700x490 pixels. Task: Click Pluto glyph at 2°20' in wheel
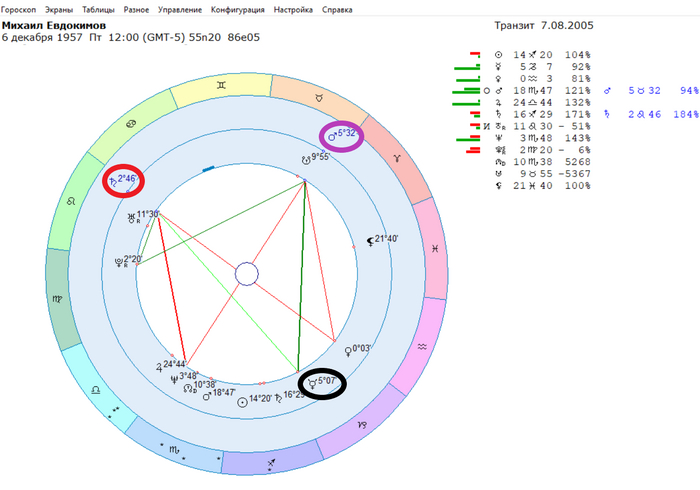coord(119,262)
